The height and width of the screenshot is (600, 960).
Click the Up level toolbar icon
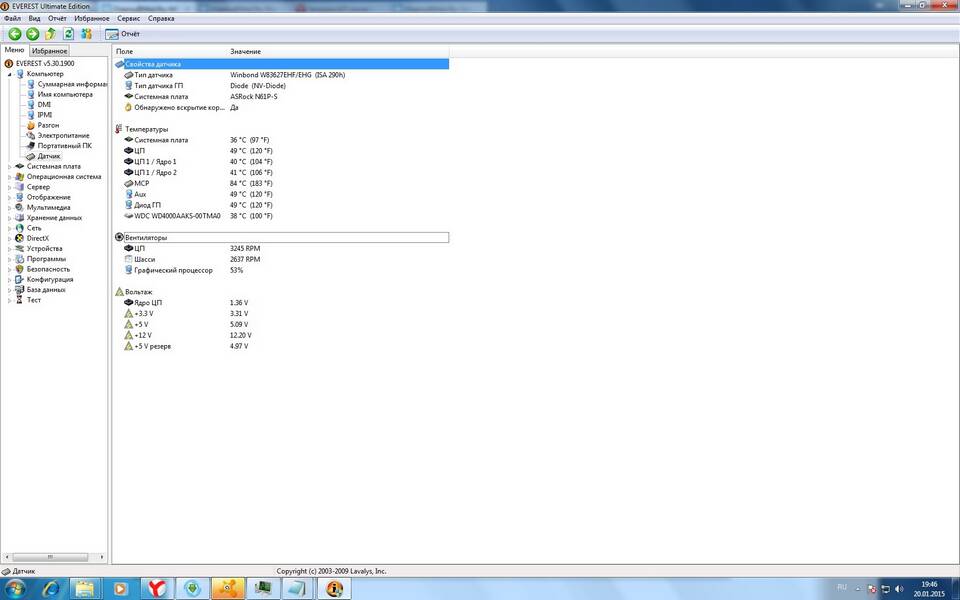click(50, 34)
